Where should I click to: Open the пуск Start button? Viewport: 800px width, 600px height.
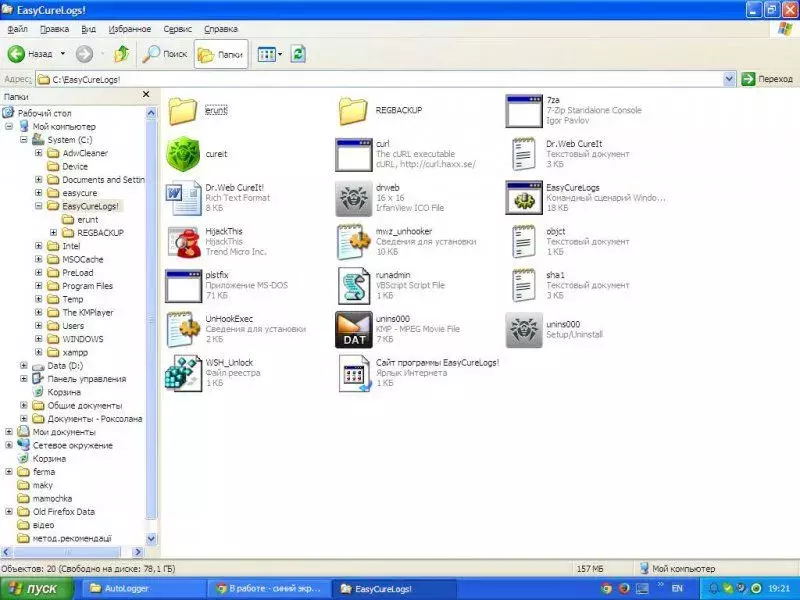pyautogui.click(x=37, y=589)
